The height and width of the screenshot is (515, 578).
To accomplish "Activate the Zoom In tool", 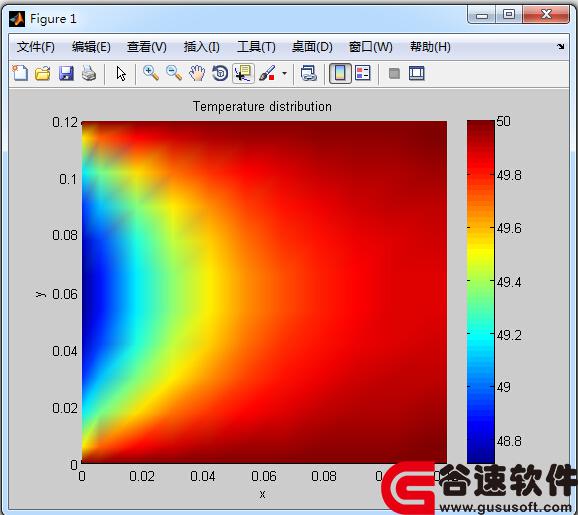I will [151, 73].
